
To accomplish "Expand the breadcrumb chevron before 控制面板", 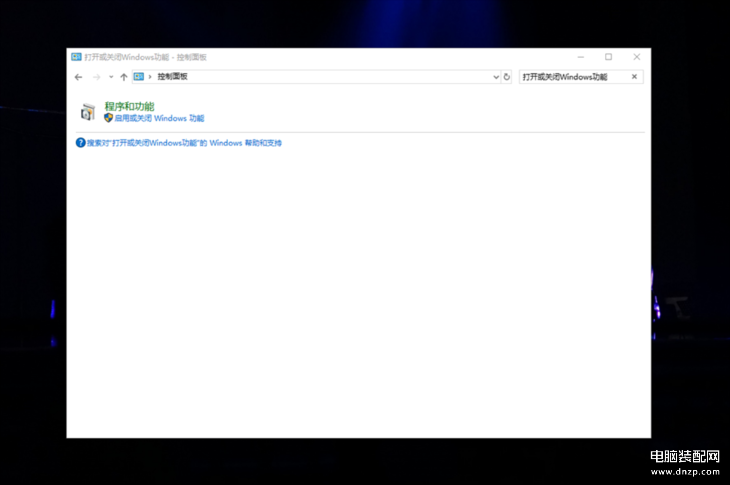I will (150, 77).
